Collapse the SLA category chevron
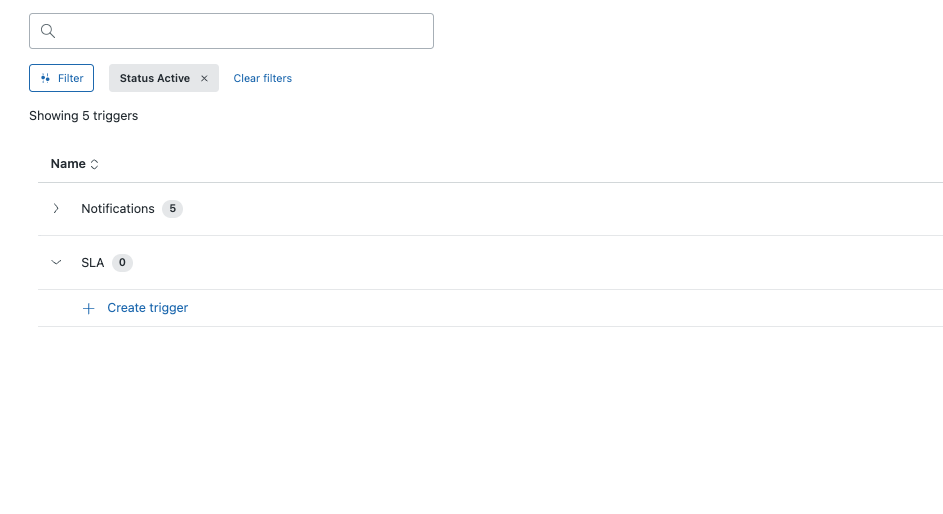The image size is (943, 514). coord(56,263)
